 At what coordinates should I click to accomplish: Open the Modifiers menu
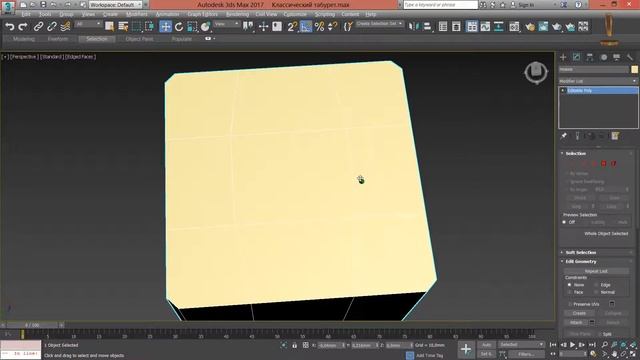pos(136,14)
